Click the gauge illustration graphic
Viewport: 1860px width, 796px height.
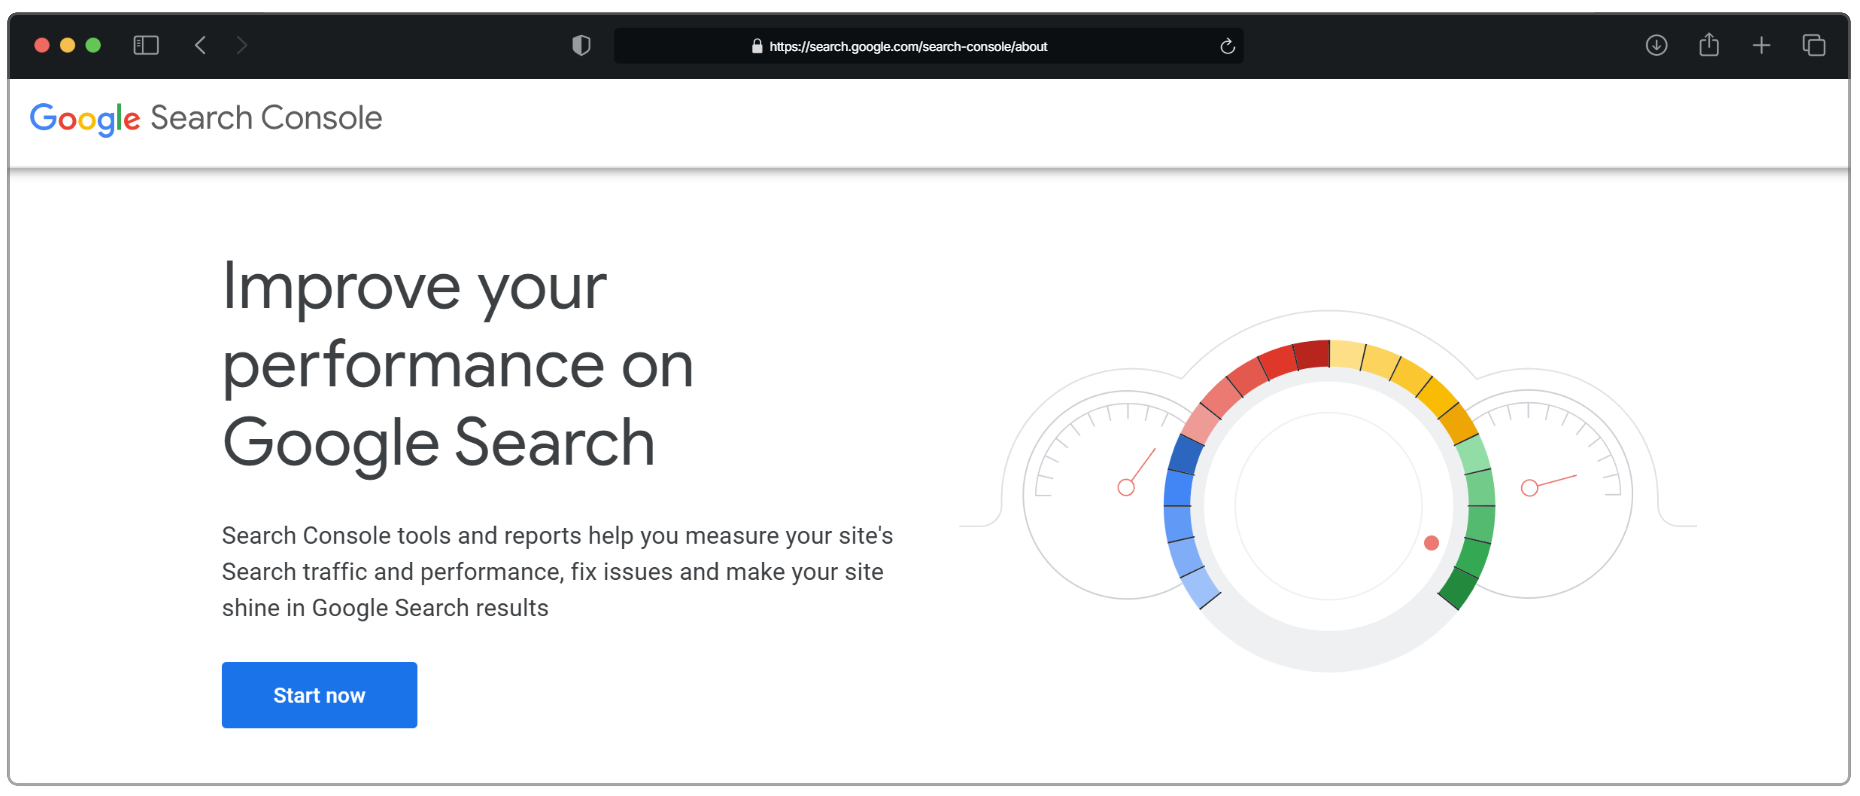1328,491
